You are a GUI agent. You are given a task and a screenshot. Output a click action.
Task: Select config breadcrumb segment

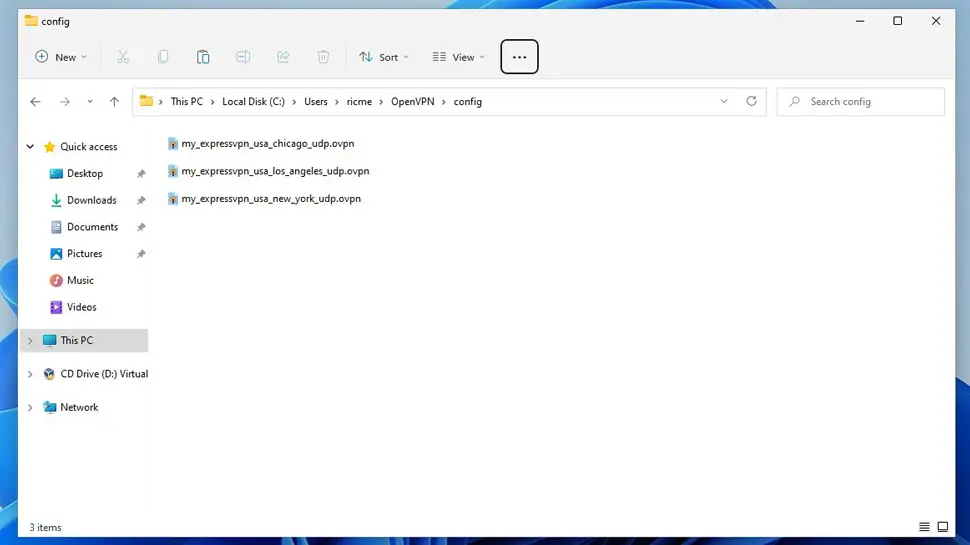click(x=468, y=101)
